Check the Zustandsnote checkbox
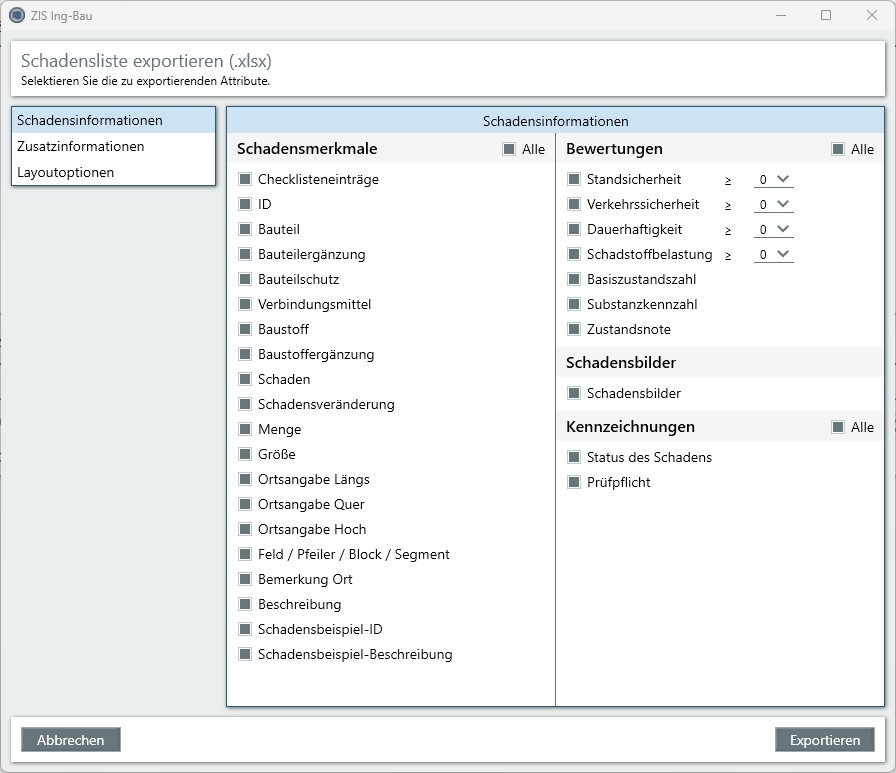 pyautogui.click(x=574, y=330)
